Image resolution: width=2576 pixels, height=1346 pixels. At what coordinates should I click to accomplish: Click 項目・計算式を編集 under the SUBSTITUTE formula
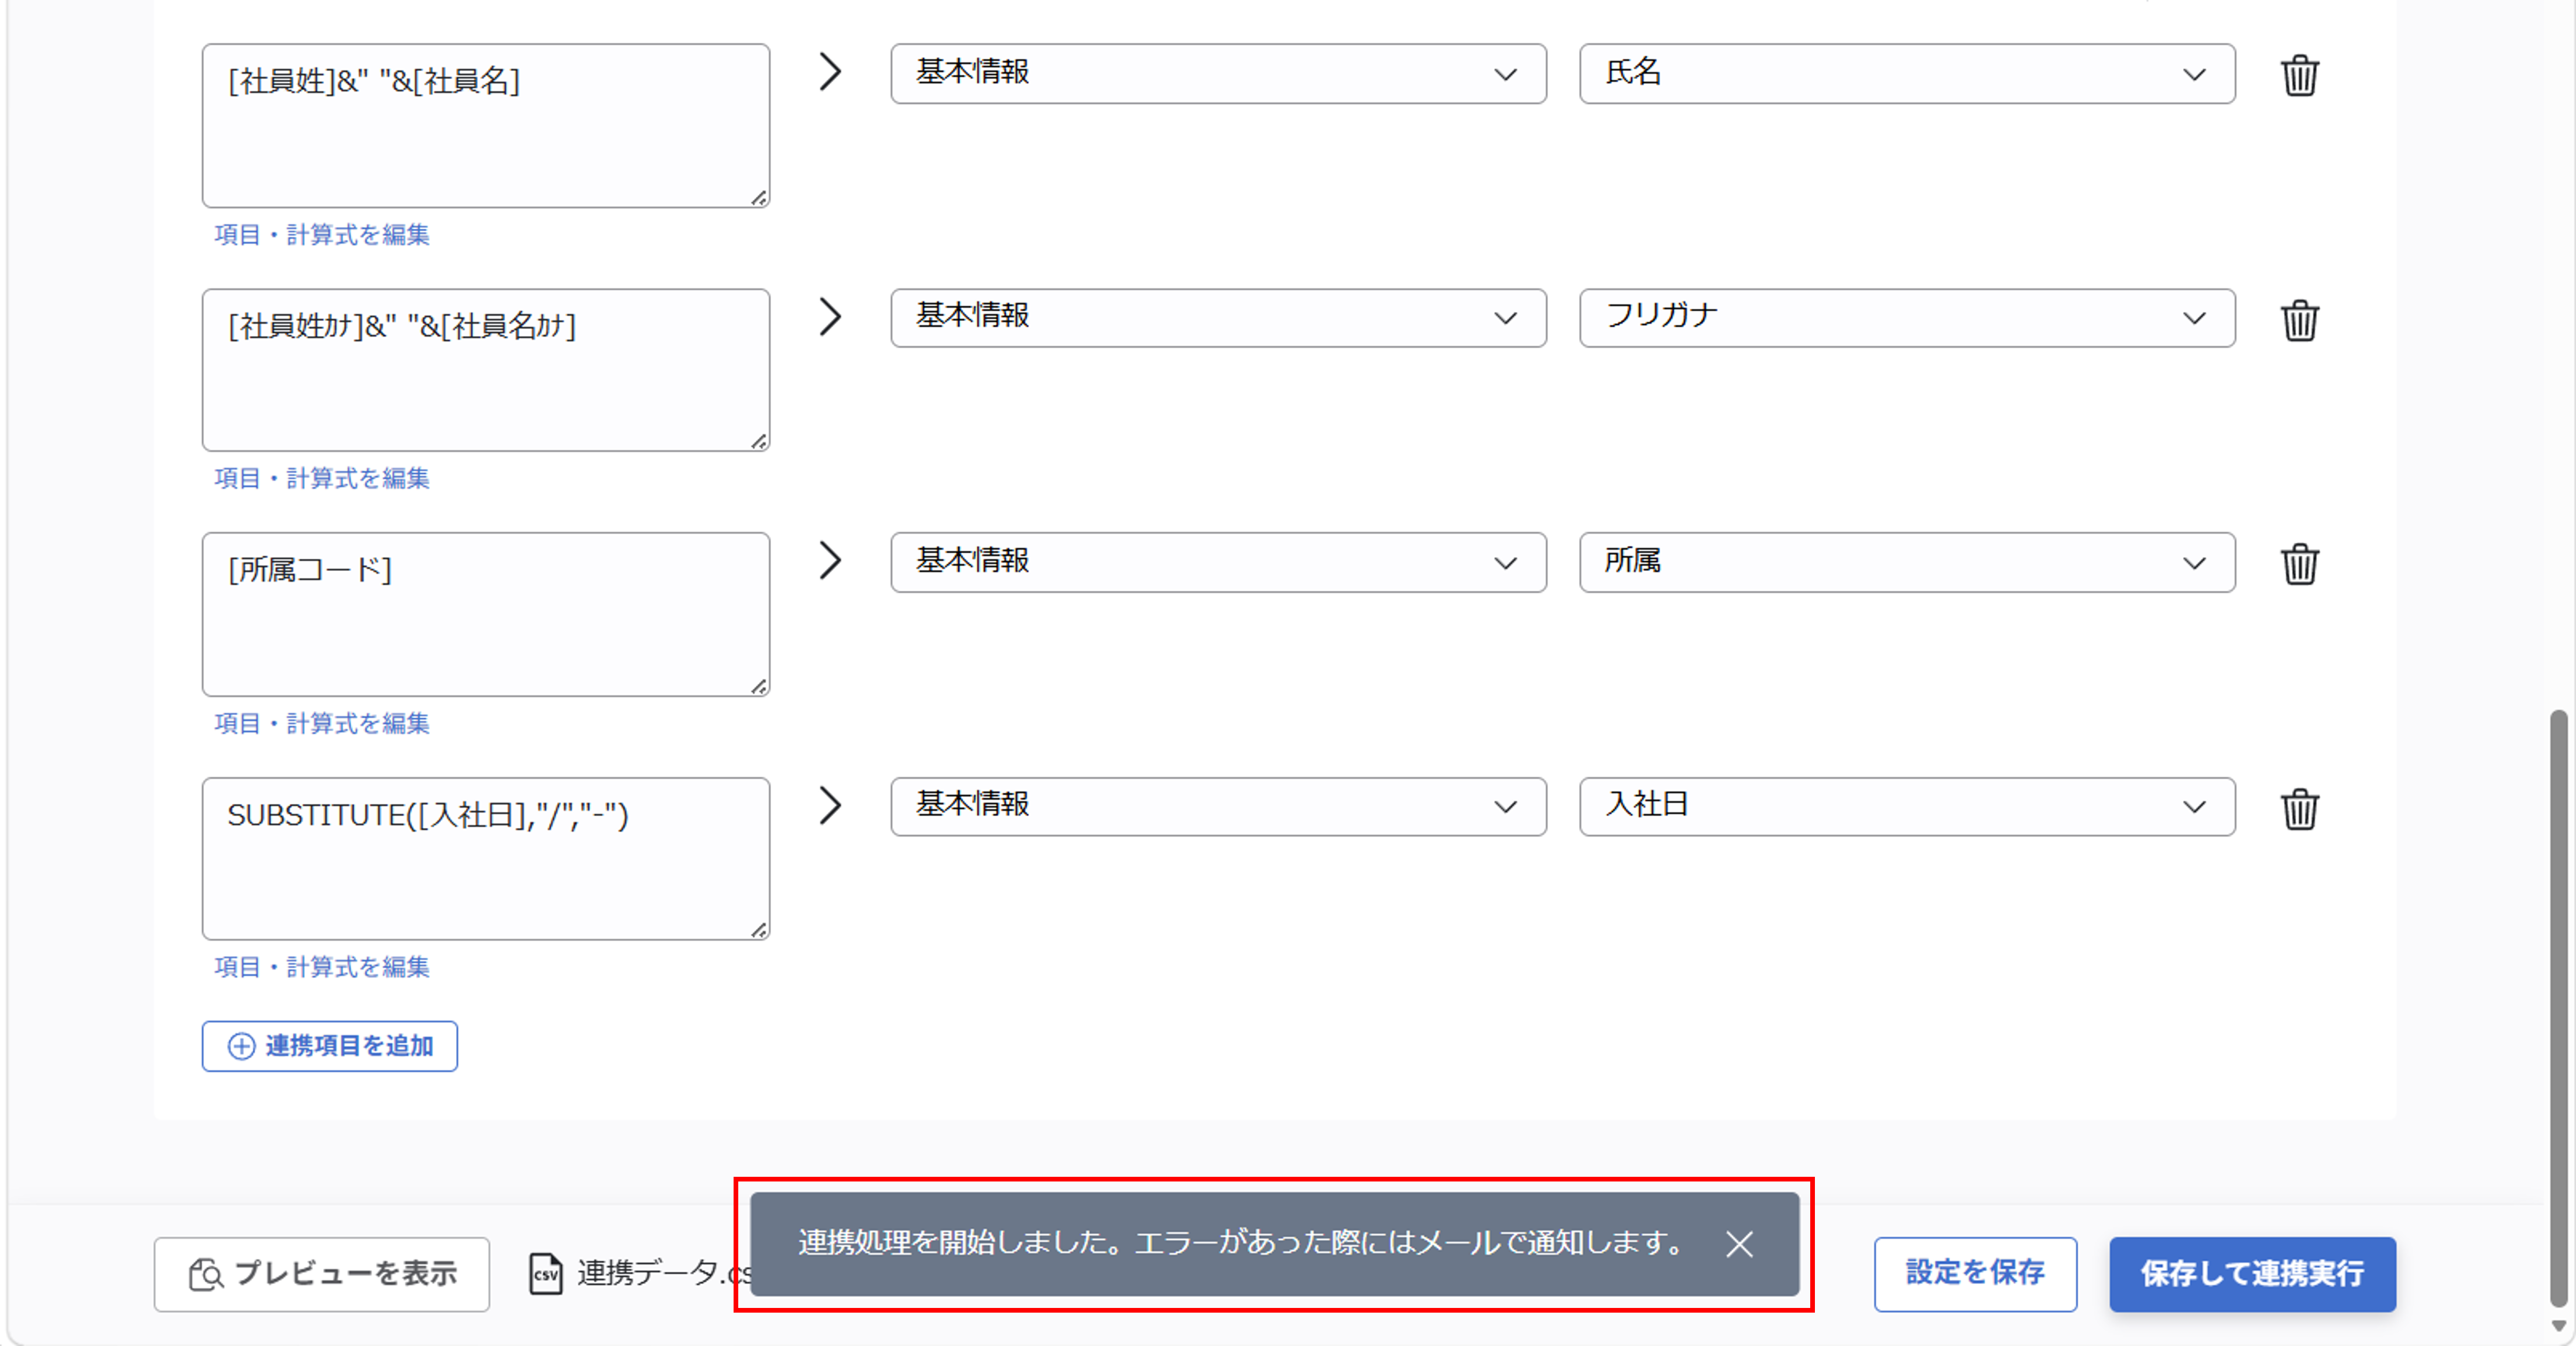(x=322, y=967)
